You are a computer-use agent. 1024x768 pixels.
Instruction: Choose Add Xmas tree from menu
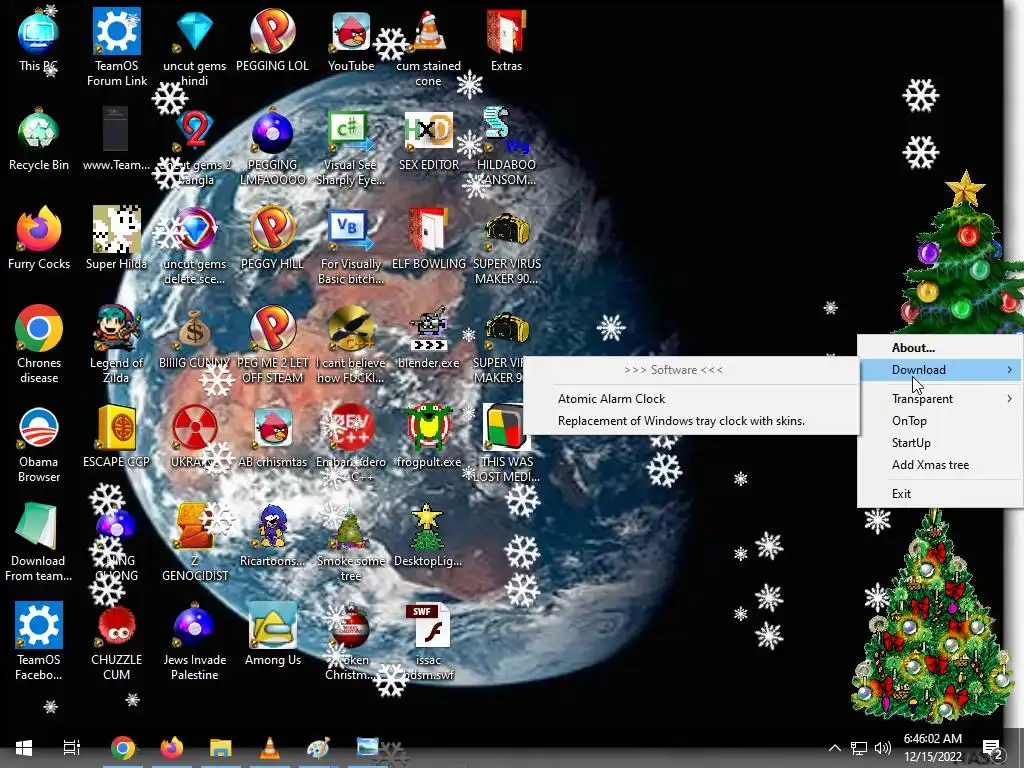(940, 465)
